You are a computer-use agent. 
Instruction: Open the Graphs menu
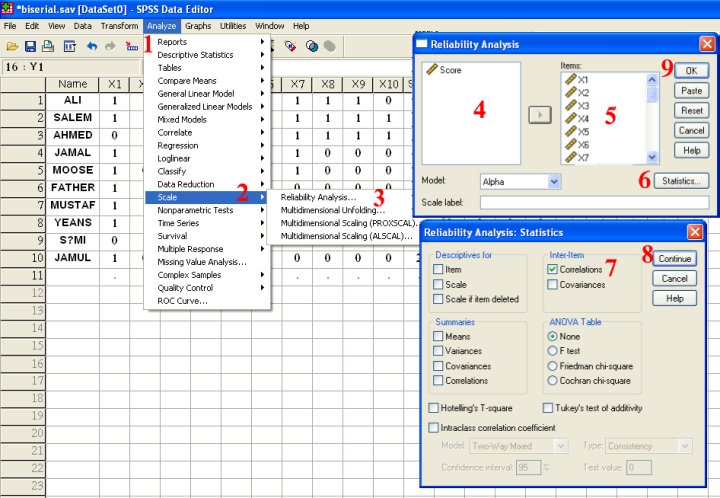[198, 25]
